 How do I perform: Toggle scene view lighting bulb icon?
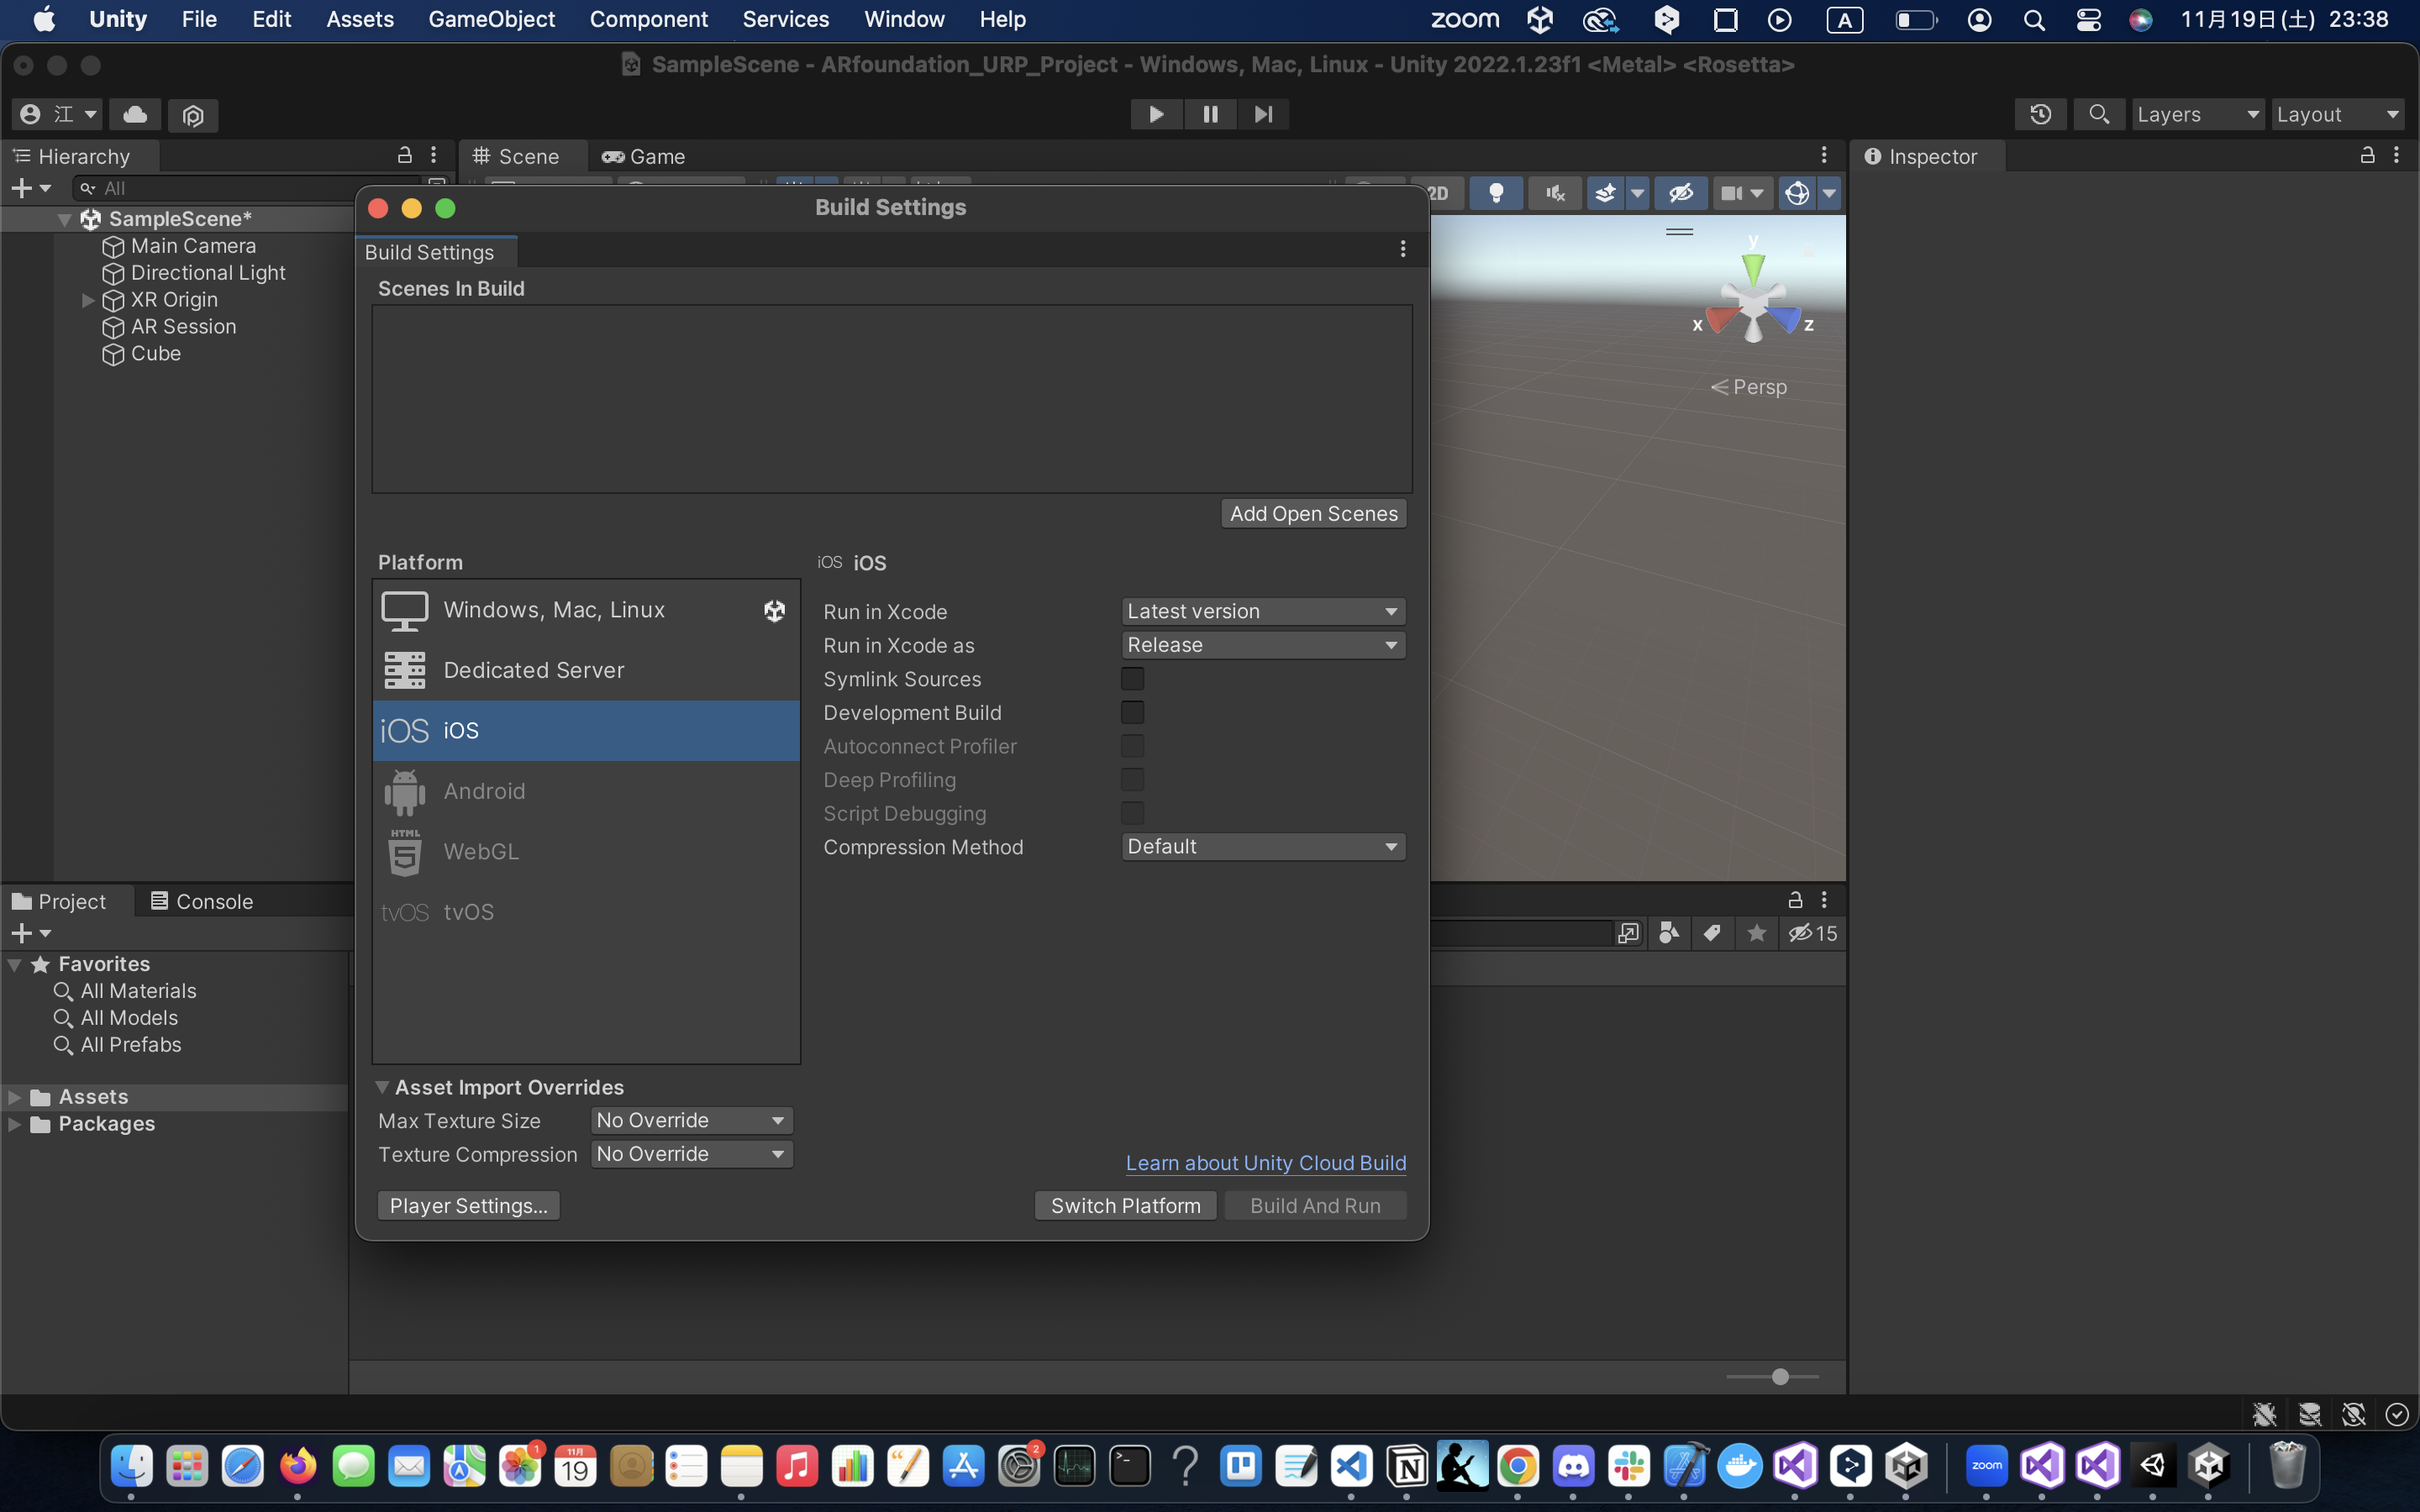pyautogui.click(x=1497, y=193)
